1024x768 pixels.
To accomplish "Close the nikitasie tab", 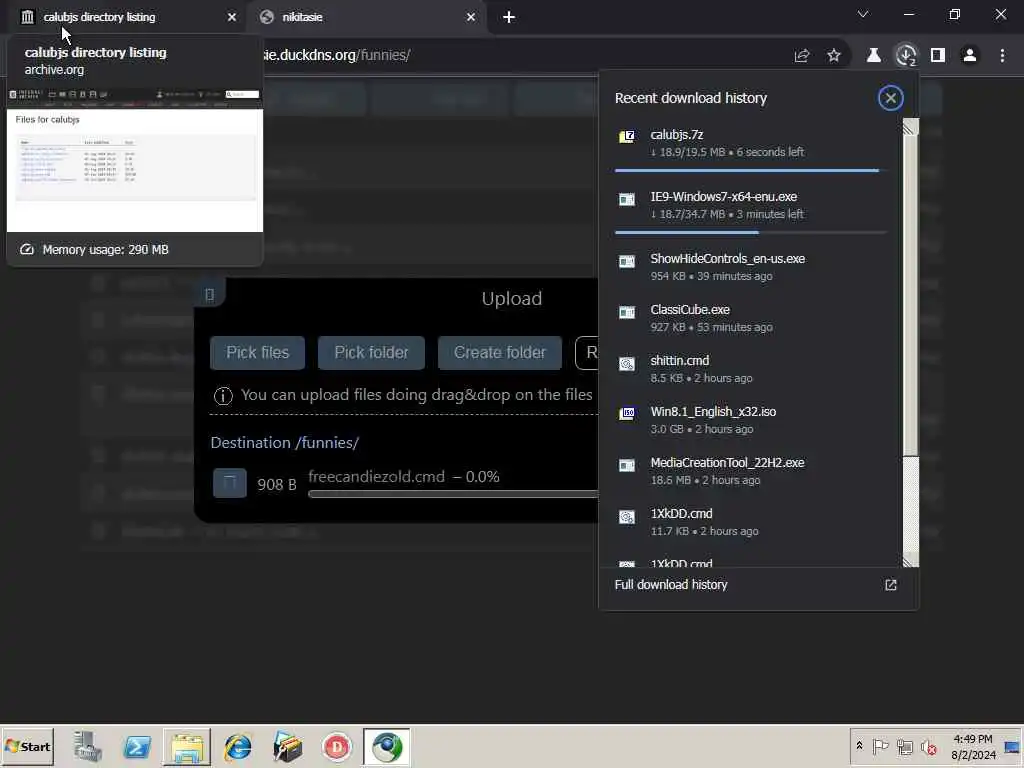I will pos(471,17).
